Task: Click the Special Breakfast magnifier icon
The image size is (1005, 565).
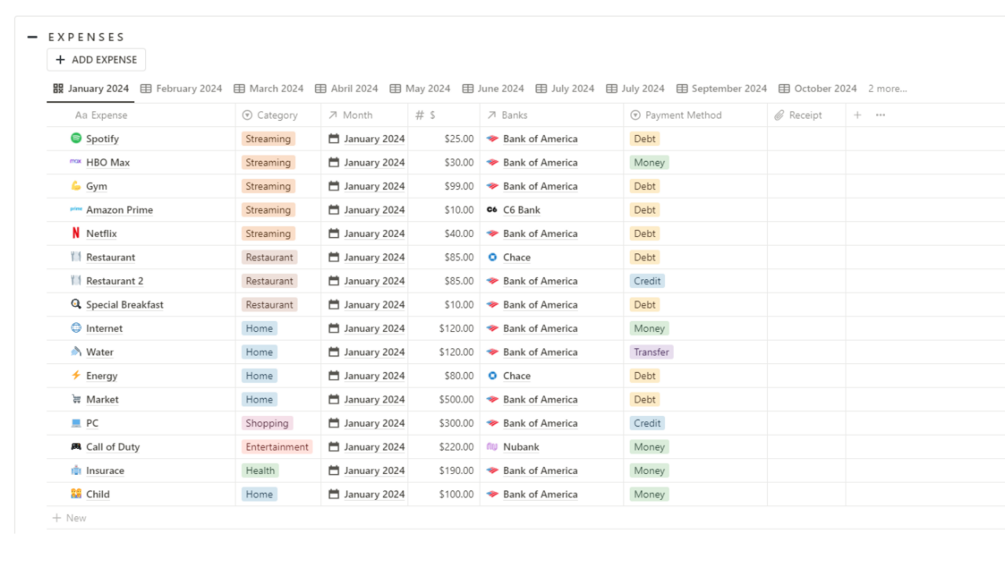Action: [x=76, y=304]
